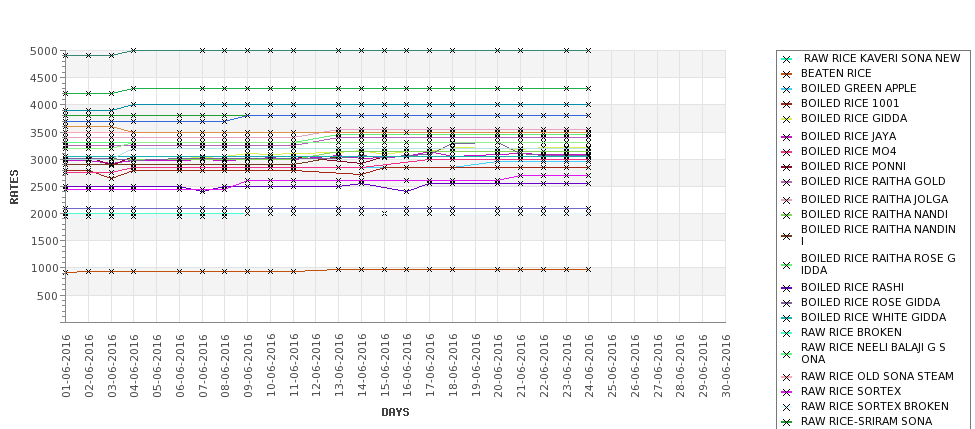Click the legend marker beside BOILED RICE RASHI
Screen dimensions: 975x429
[787, 288]
